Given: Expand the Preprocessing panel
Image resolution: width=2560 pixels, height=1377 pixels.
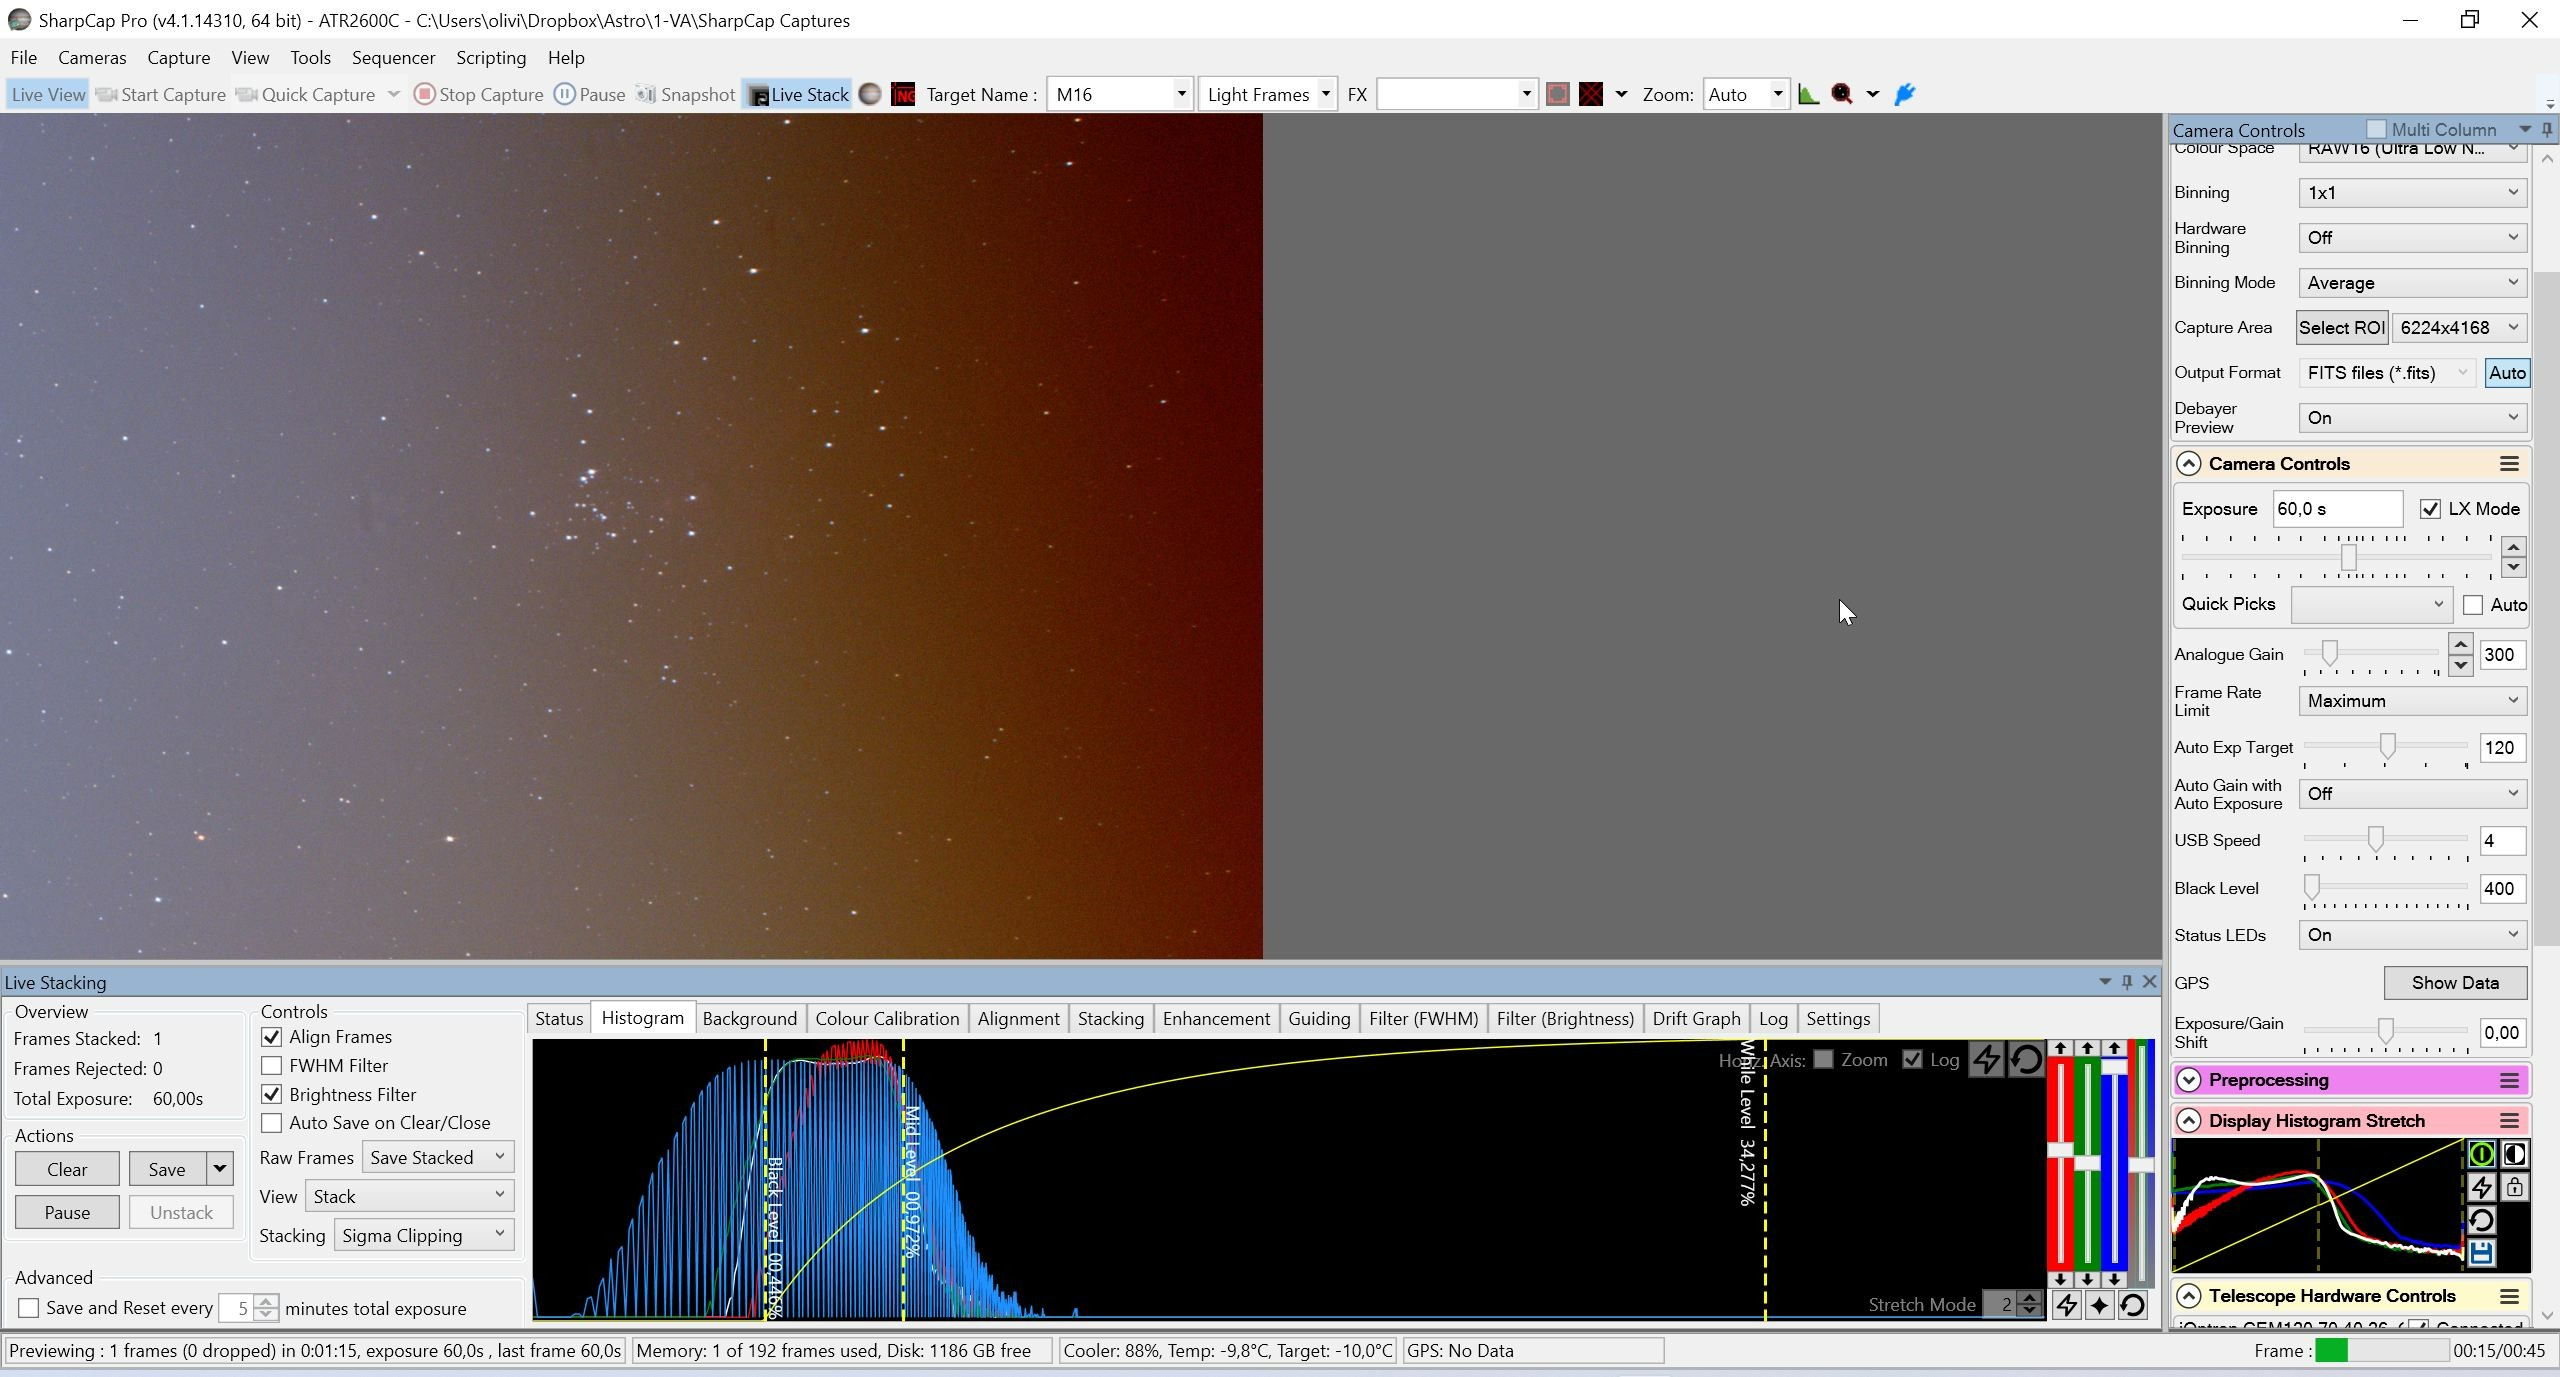Looking at the screenshot, I should 2189,1080.
